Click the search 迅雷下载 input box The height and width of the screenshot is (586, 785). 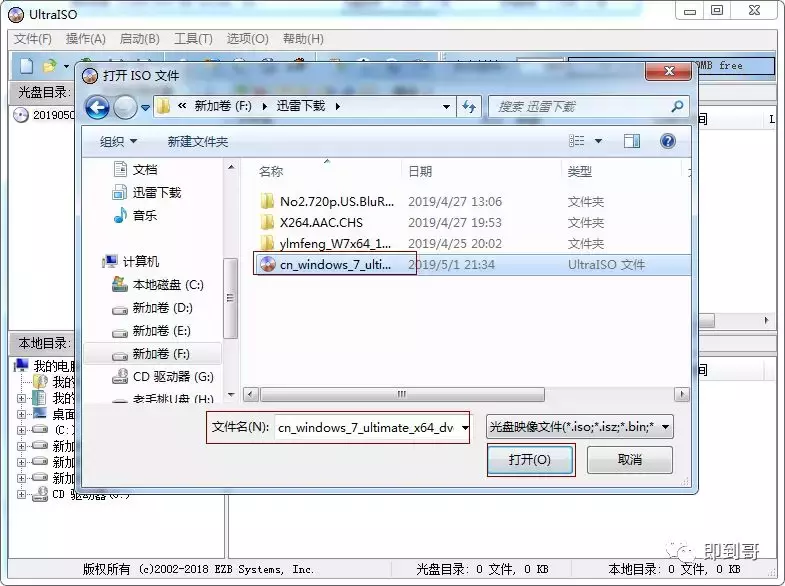coord(589,106)
